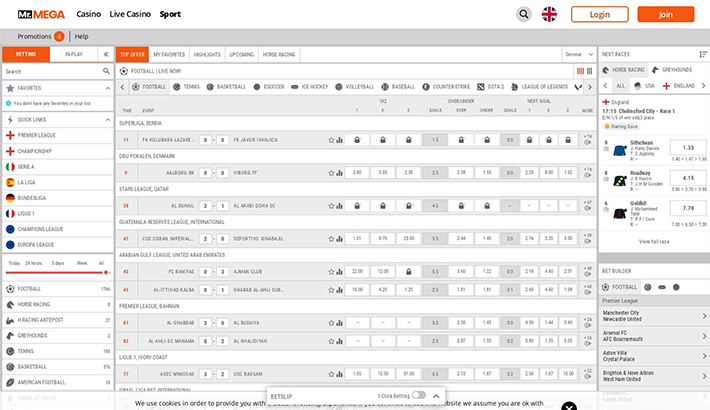Open the Upcoming tab

click(x=241, y=54)
